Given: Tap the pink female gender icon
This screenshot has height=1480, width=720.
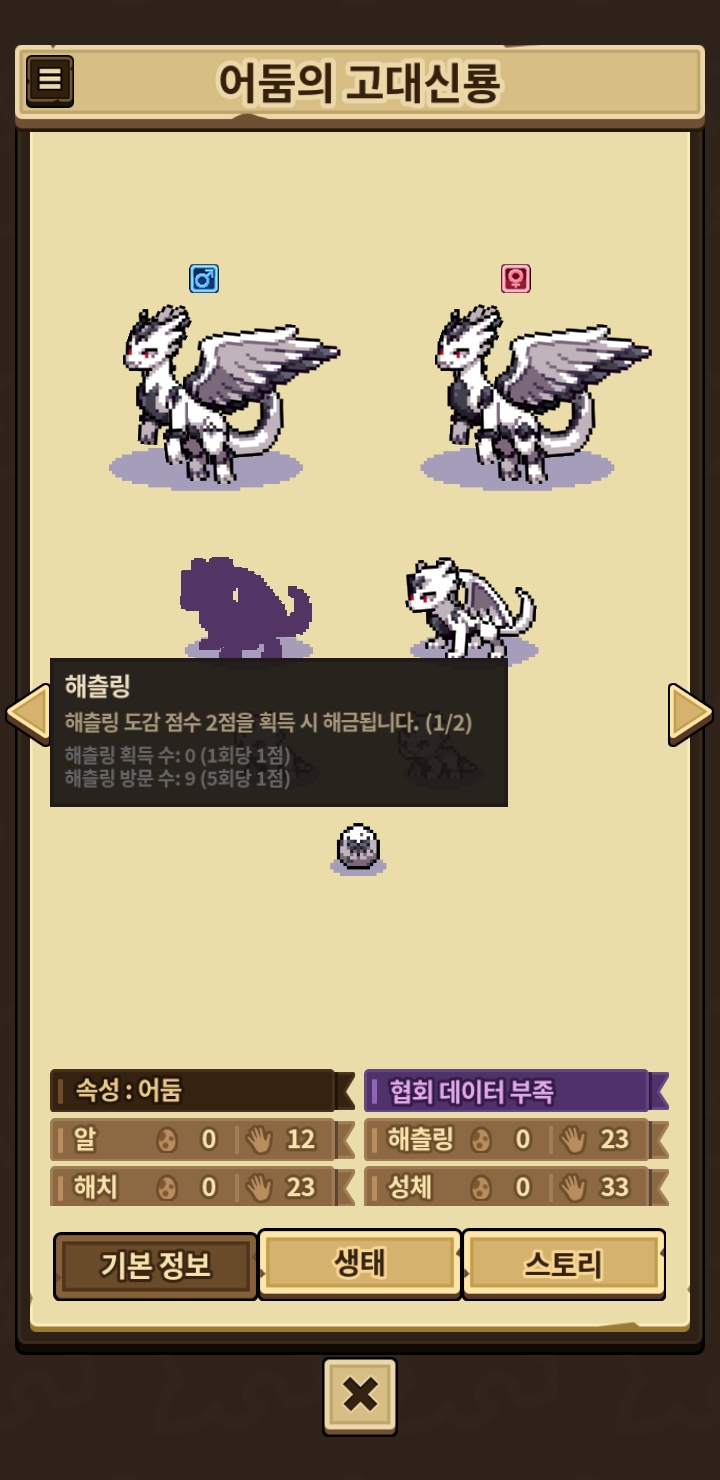Looking at the screenshot, I should click(x=516, y=279).
